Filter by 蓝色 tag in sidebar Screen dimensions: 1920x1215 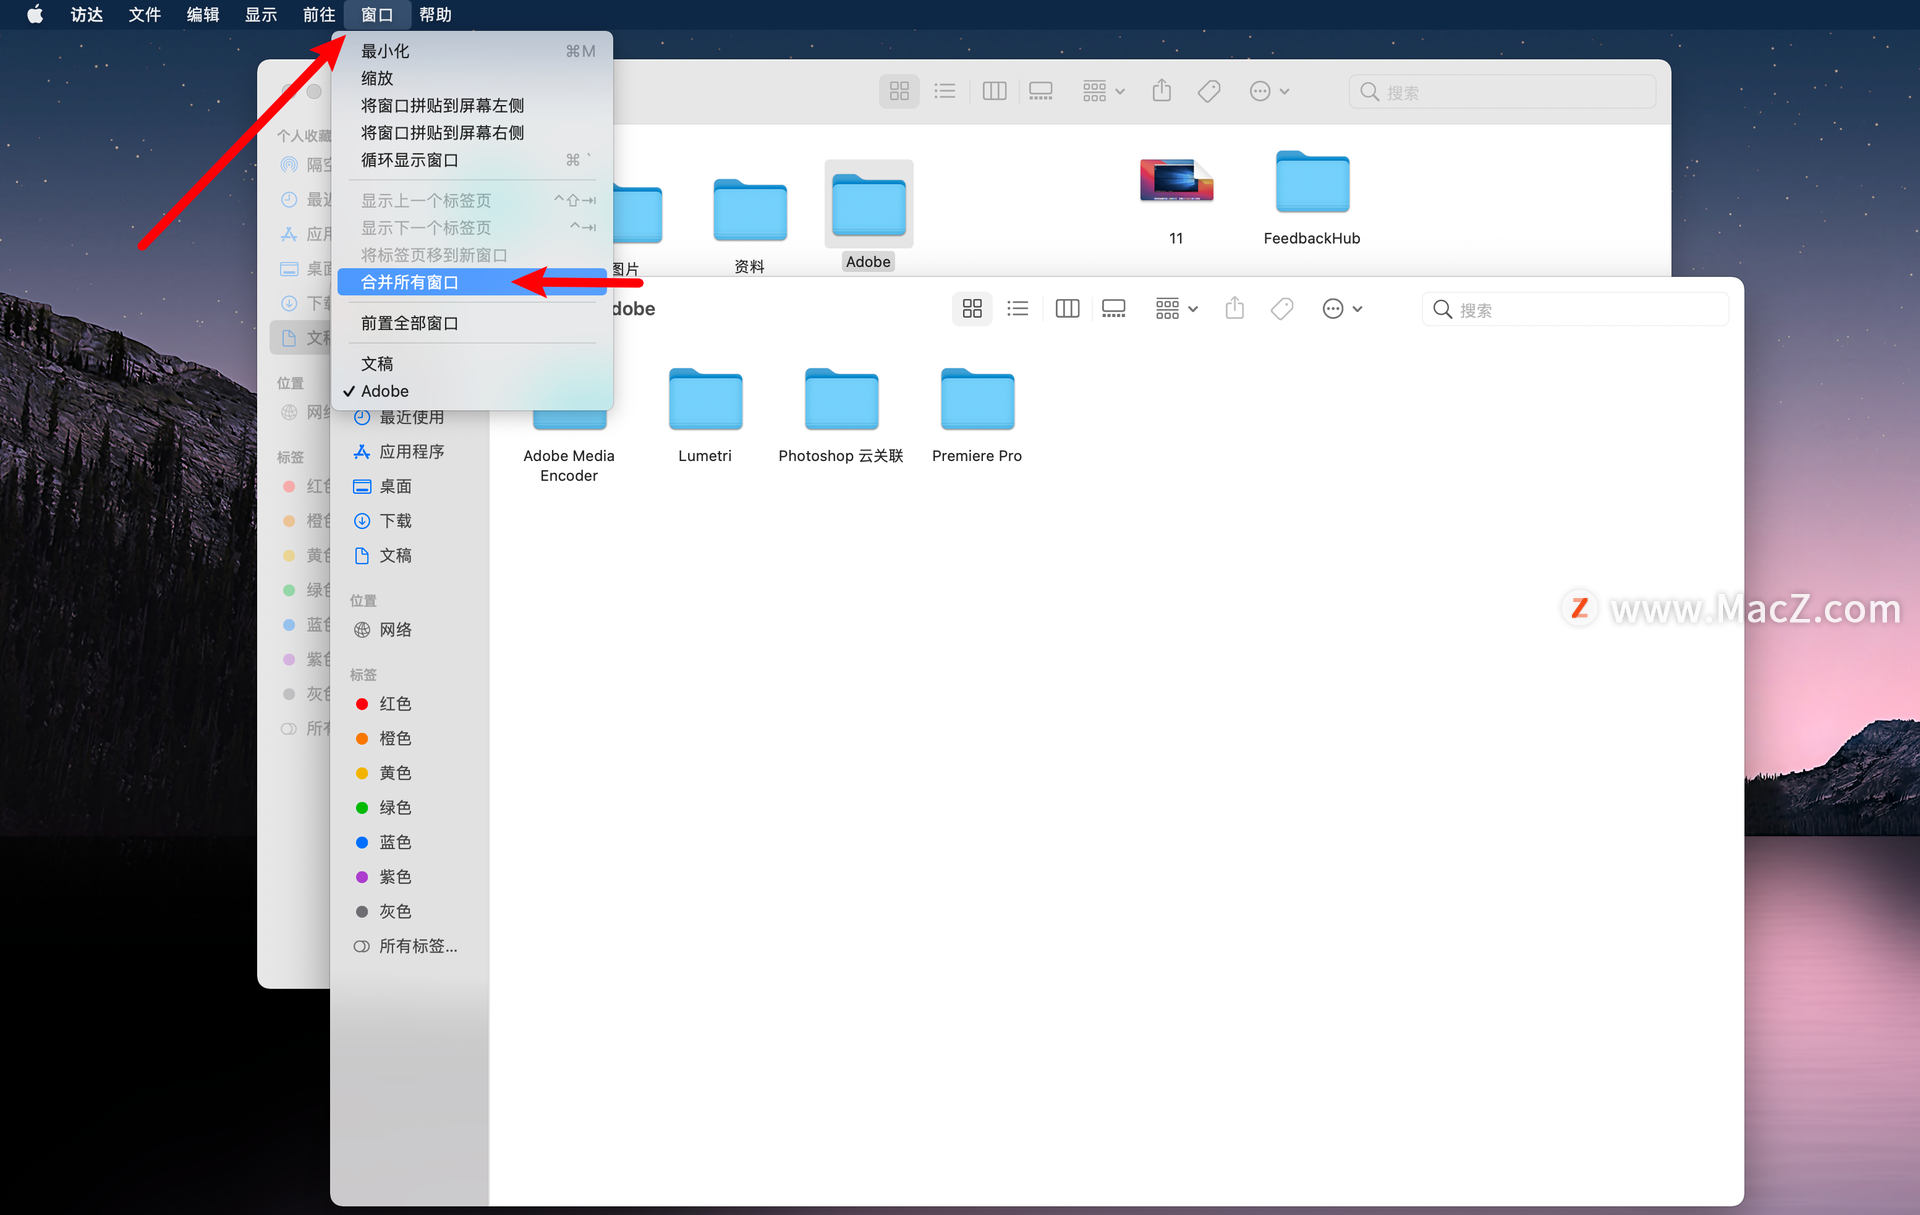point(410,842)
